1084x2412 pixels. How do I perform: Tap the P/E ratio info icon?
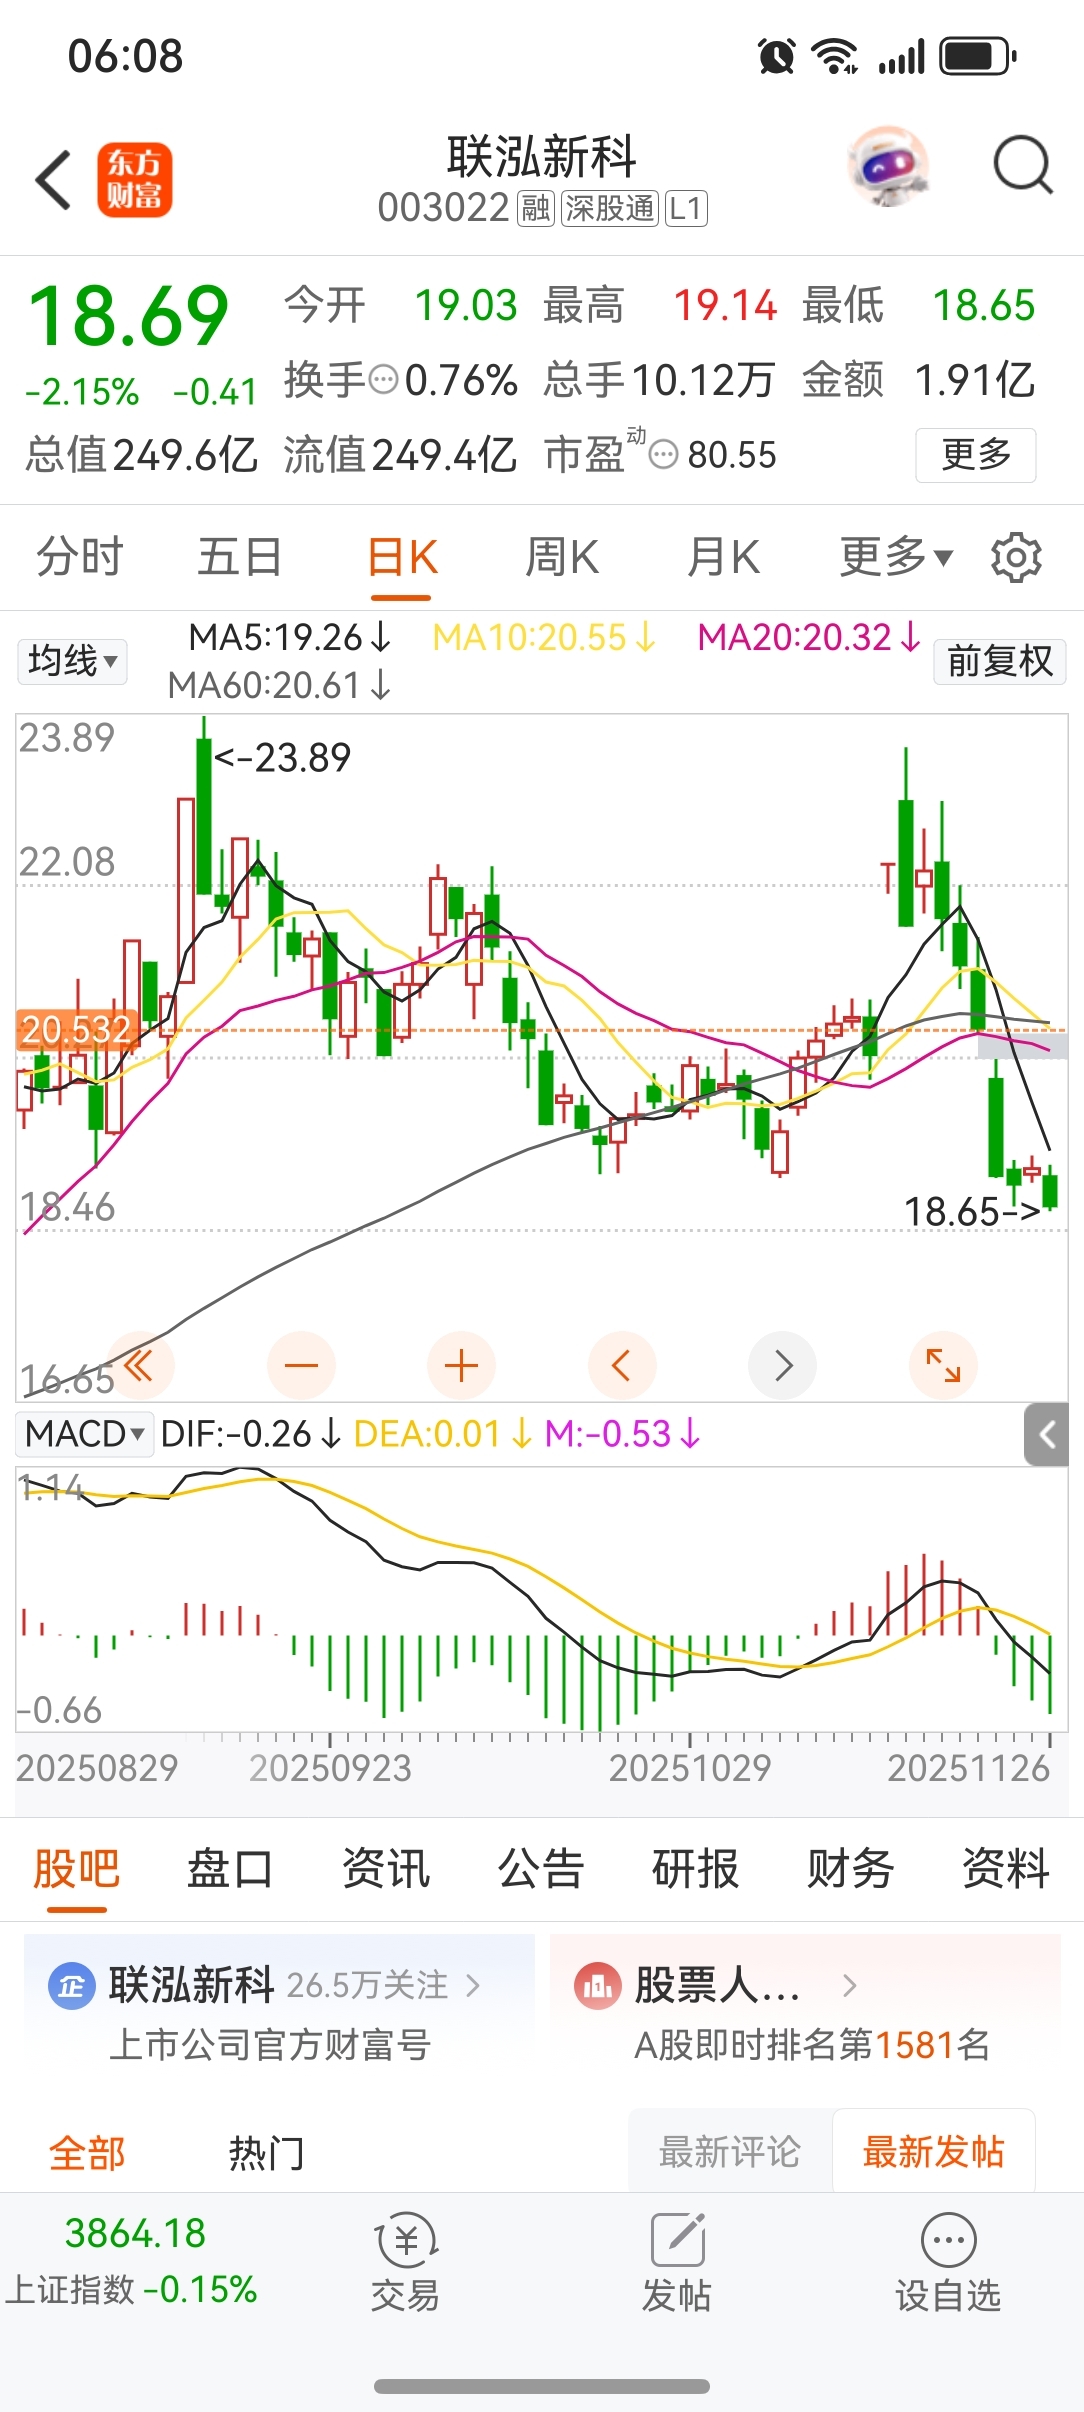pos(664,455)
